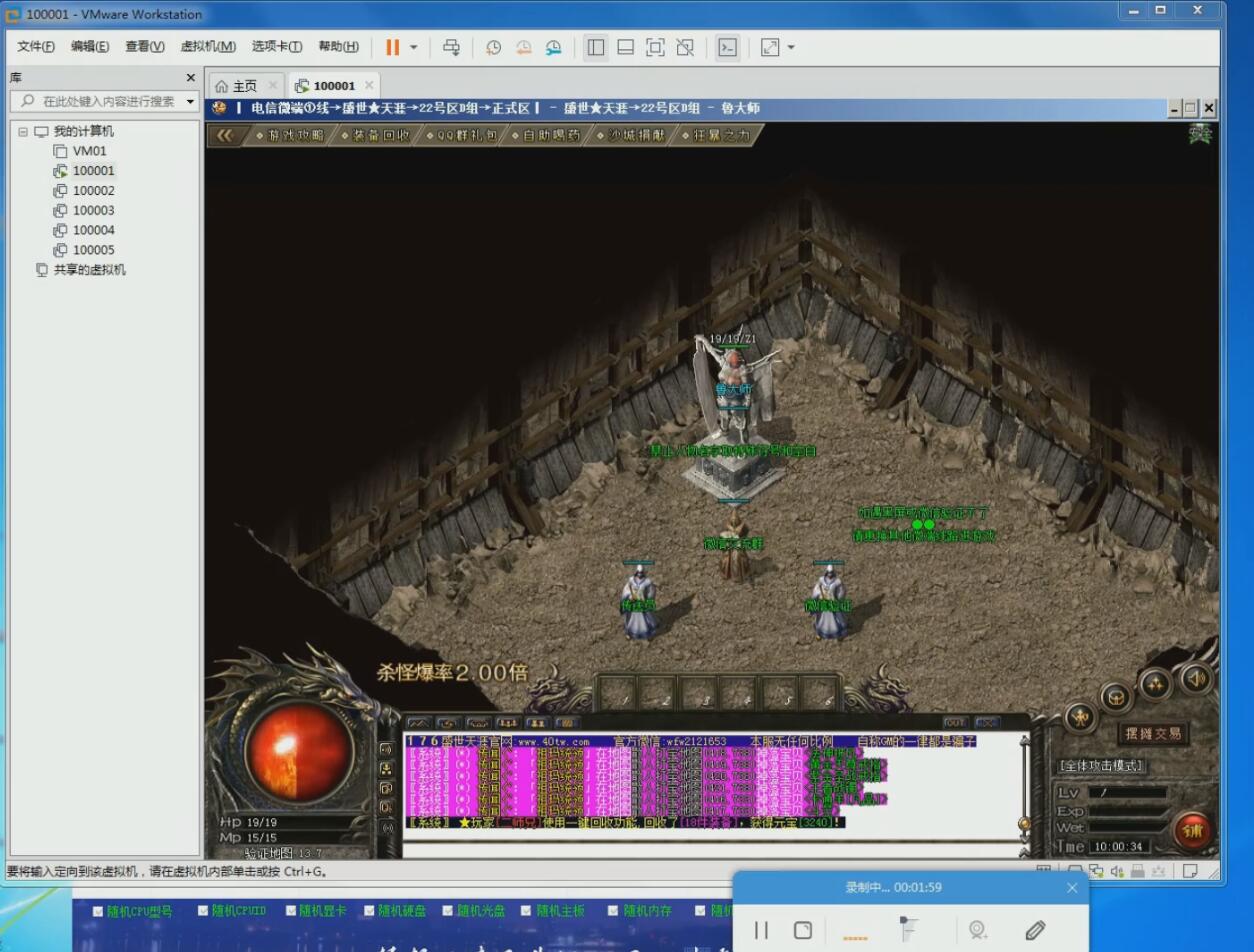
Task: Open the library search dropdown arrow
Action: 190,101
